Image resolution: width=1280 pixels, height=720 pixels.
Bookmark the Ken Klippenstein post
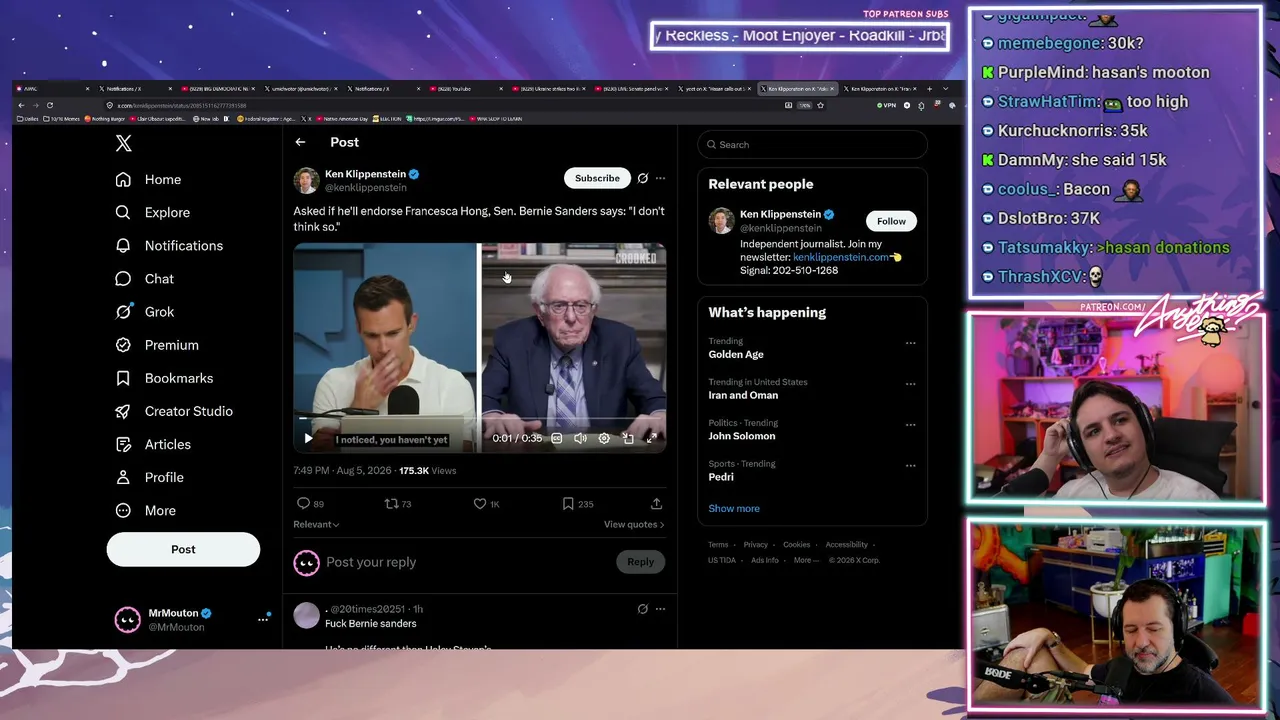tap(568, 504)
